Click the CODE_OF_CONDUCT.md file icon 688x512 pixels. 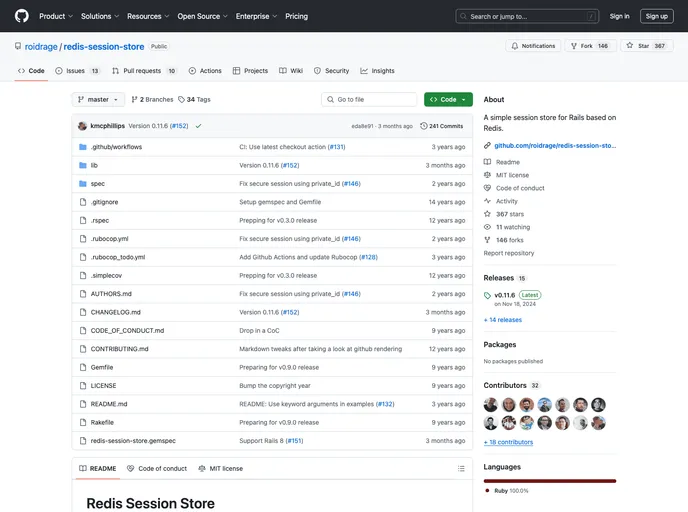coord(82,331)
